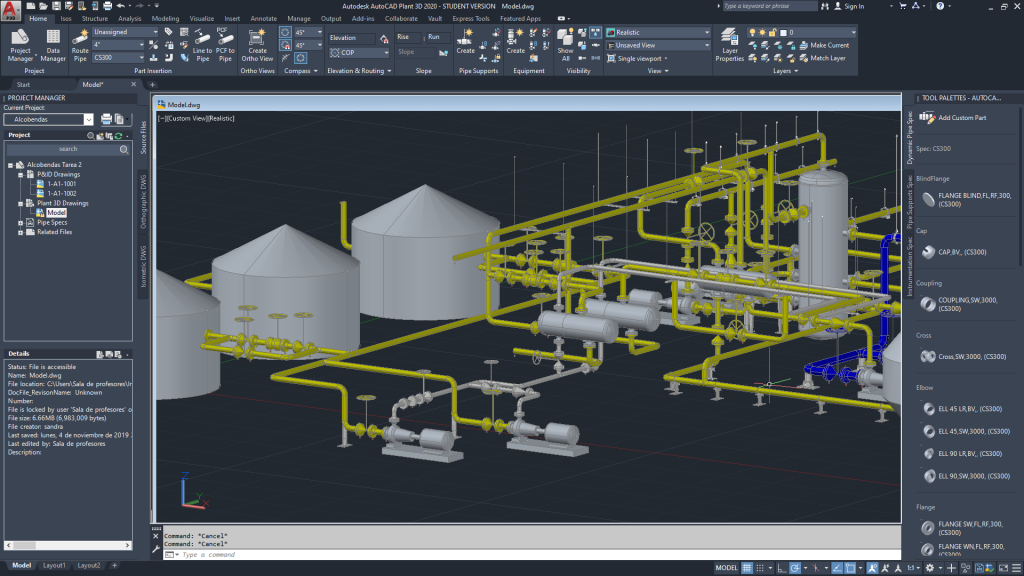Open the Isos ribbon tab
Viewport: 1024px width, 576px height.
click(65, 18)
